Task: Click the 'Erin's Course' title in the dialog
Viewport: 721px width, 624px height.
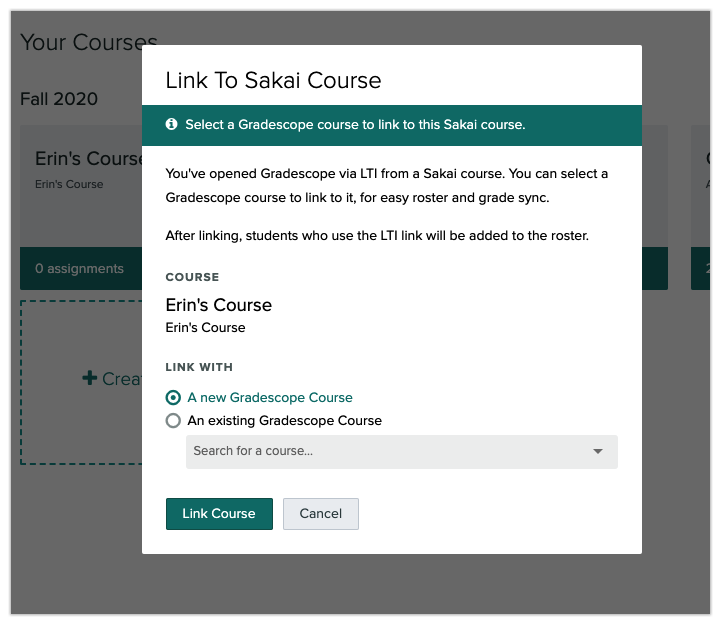Action: coord(218,305)
